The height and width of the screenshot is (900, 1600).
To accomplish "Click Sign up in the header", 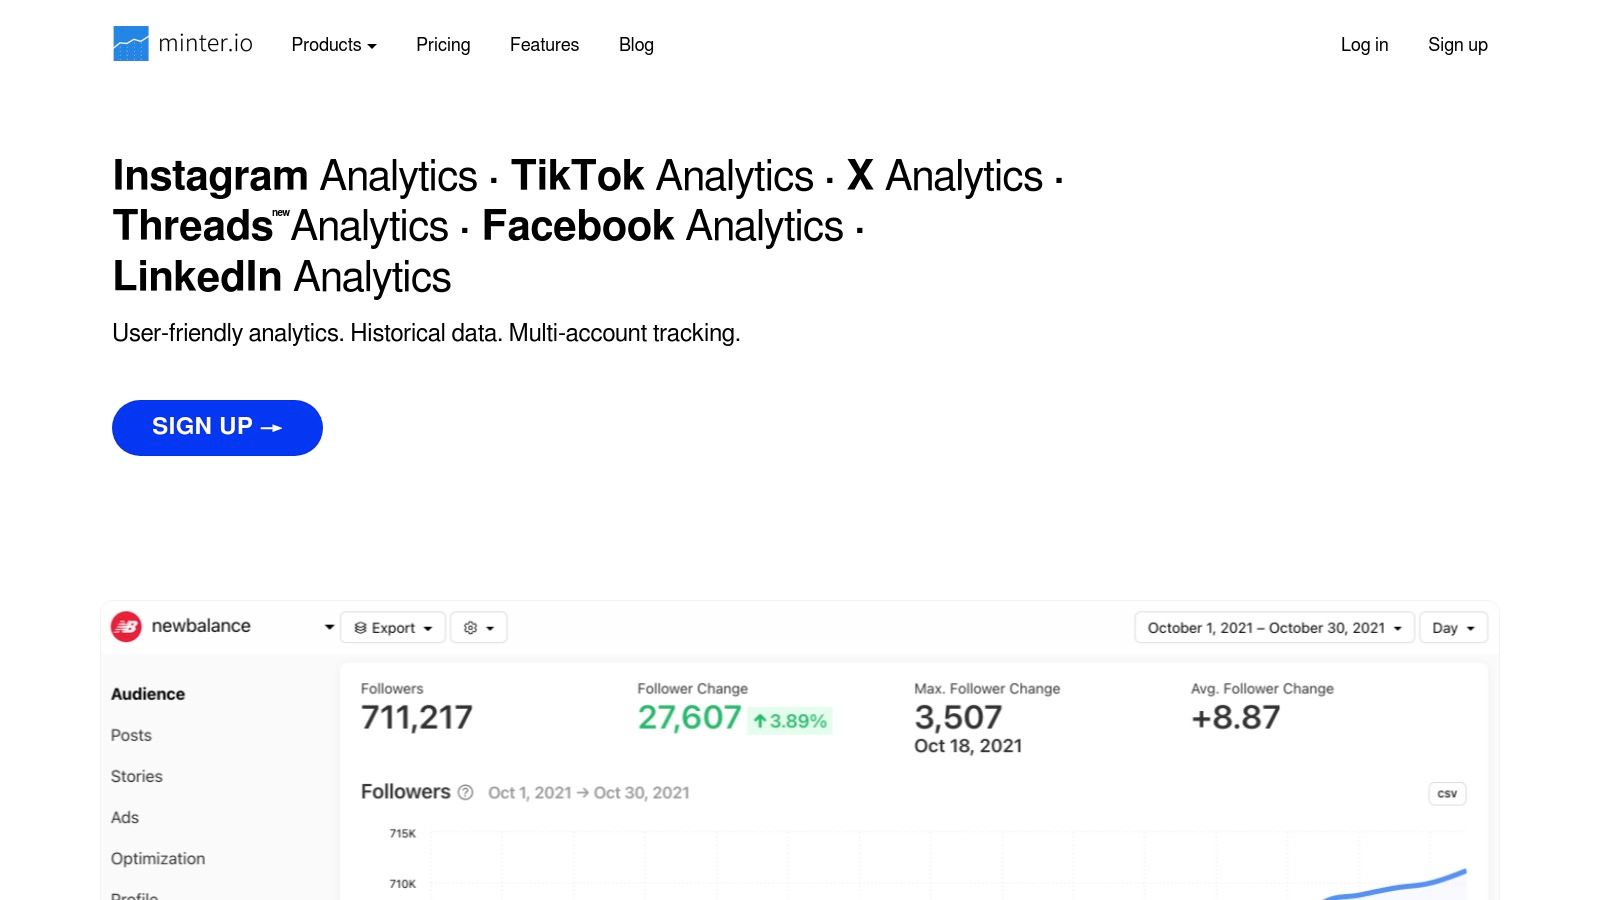I will (x=1457, y=45).
